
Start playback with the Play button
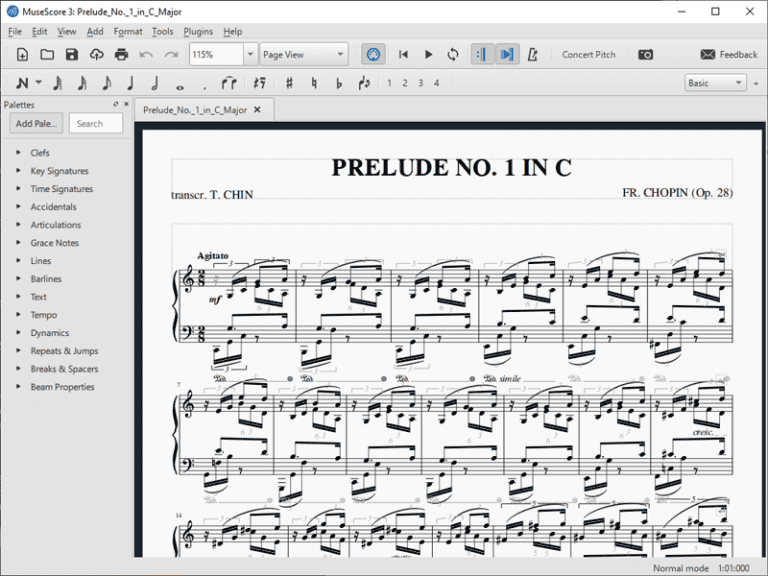tap(428, 54)
